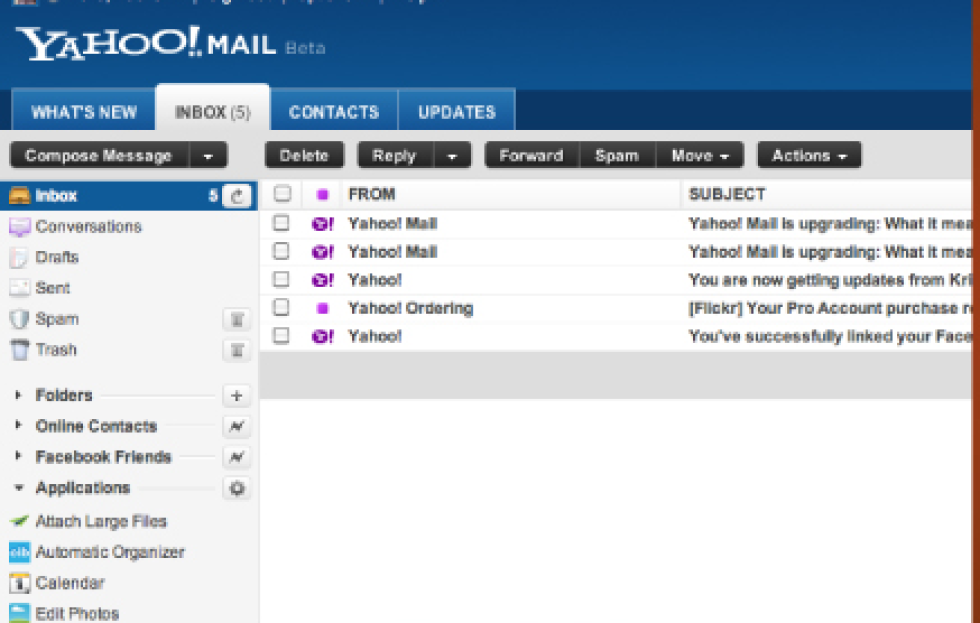Click the Forward button
980x623 pixels.
pyautogui.click(x=531, y=156)
